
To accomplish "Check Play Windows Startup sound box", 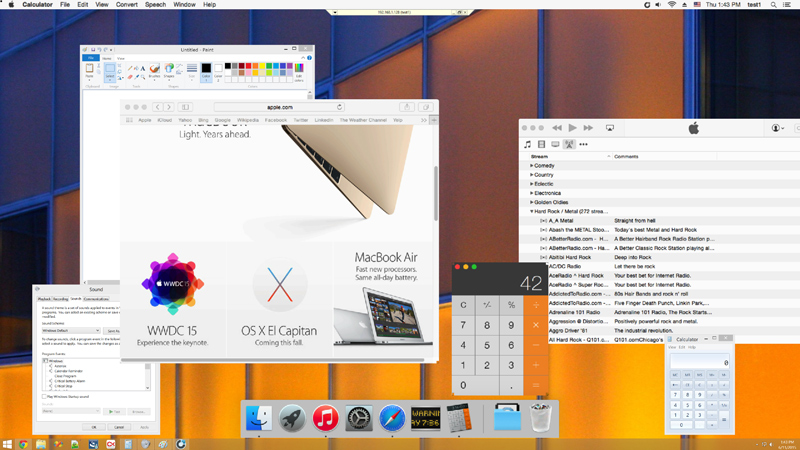I will [44, 396].
